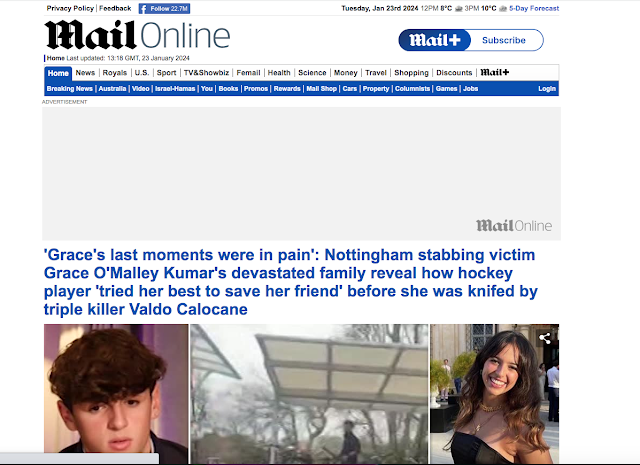Click the Feedback link
Image resolution: width=640 pixels, height=465 pixels.
pyautogui.click(x=115, y=8)
